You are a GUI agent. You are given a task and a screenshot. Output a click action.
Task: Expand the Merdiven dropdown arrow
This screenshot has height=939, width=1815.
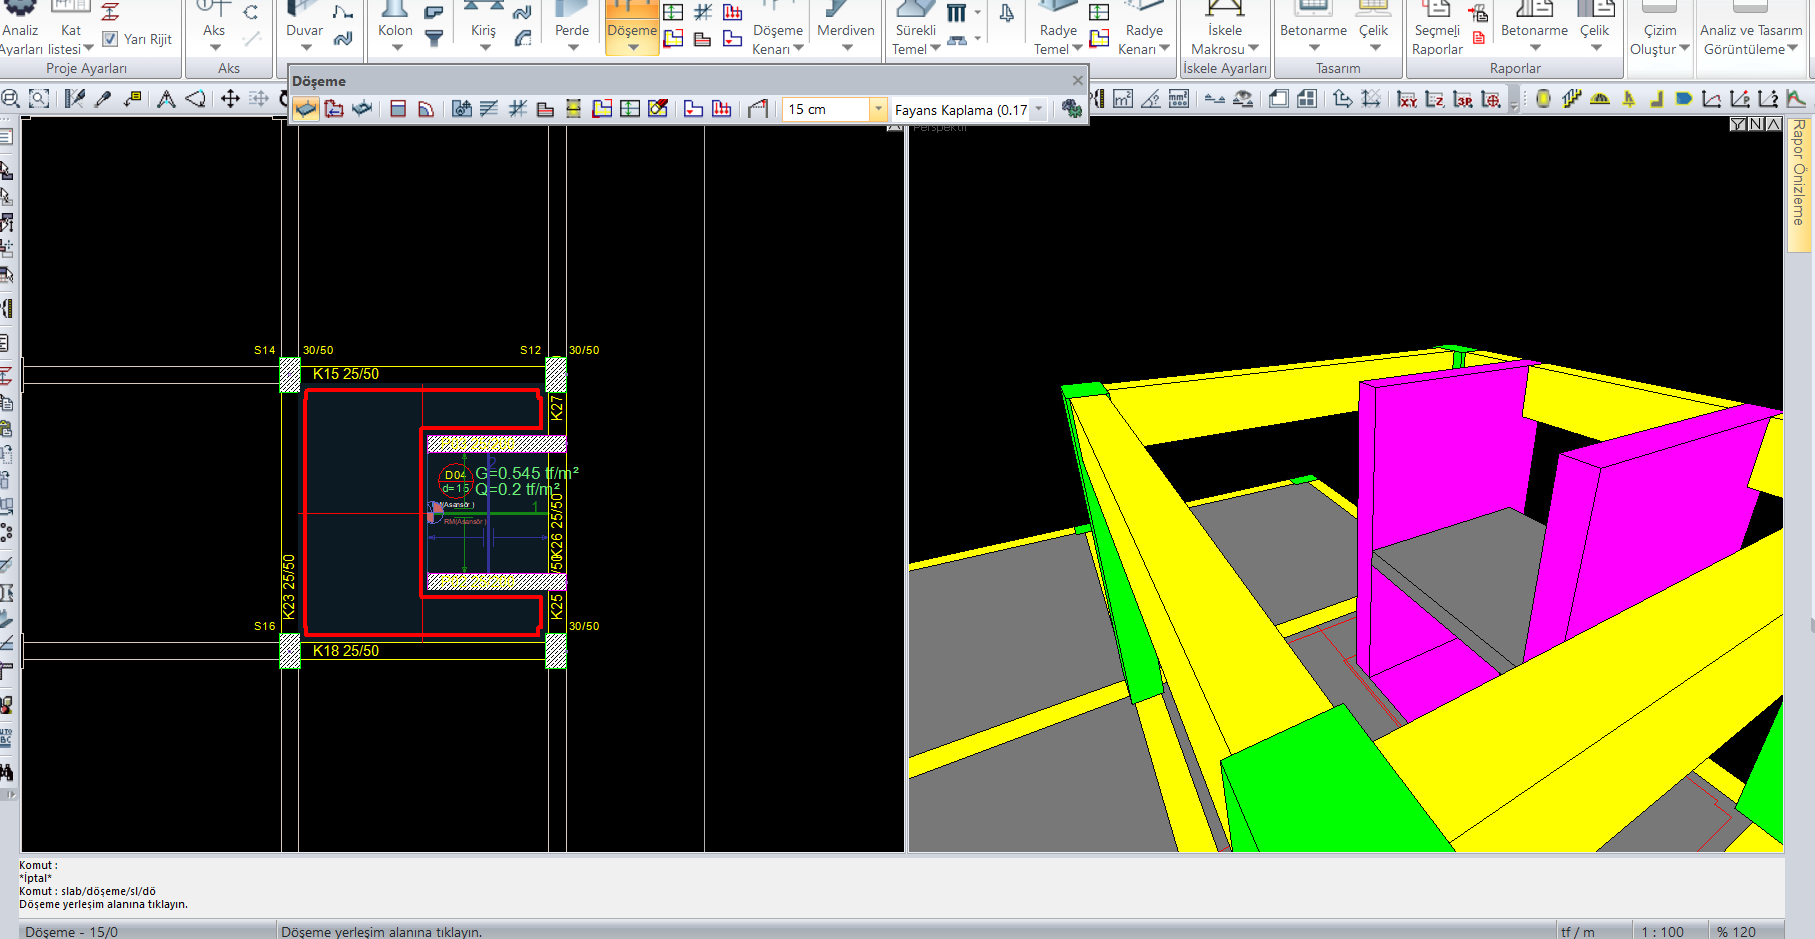(x=846, y=48)
